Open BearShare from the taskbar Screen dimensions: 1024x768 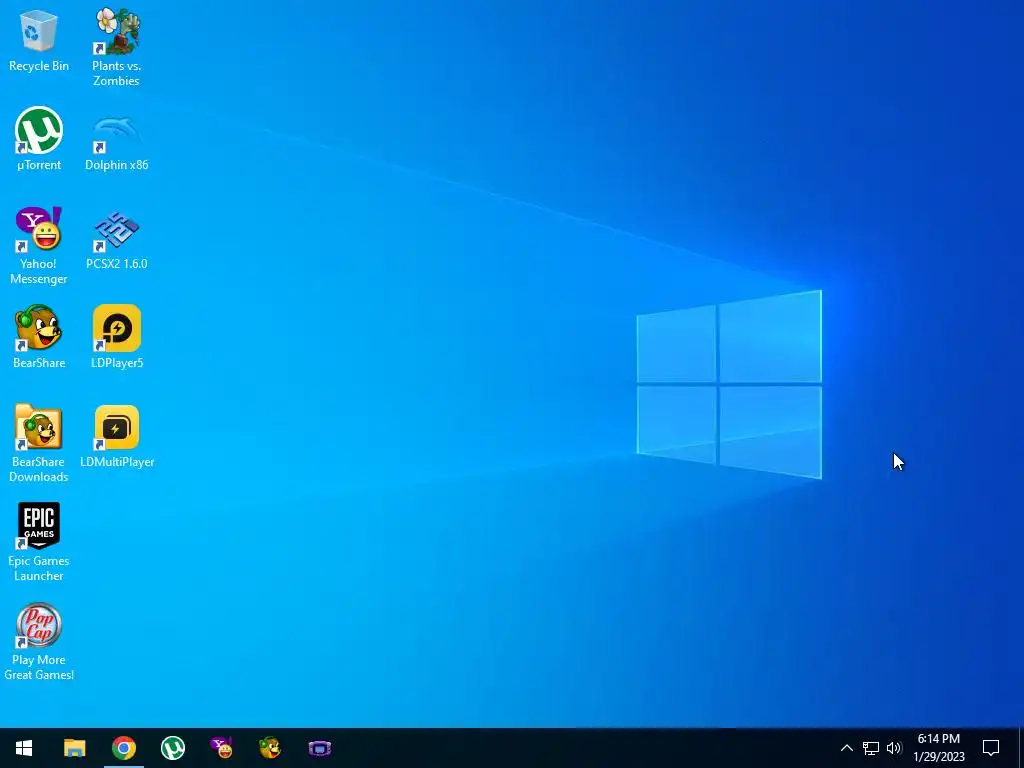(270, 748)
